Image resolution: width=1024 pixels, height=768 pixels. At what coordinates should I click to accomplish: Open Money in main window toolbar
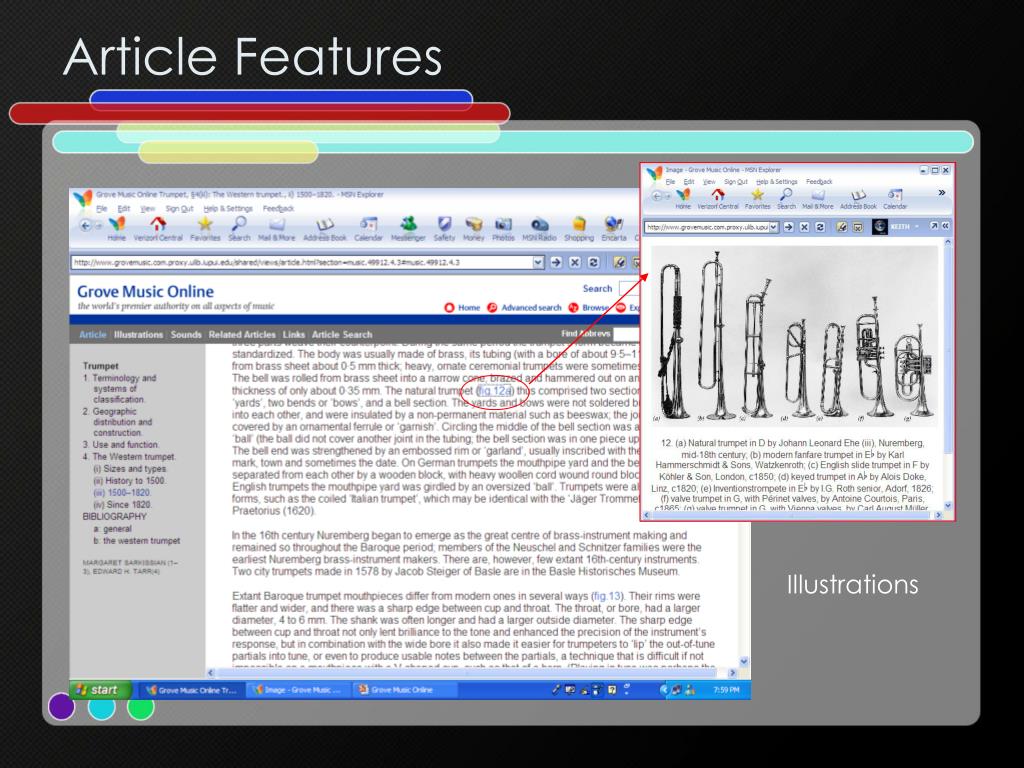[473, 229]
